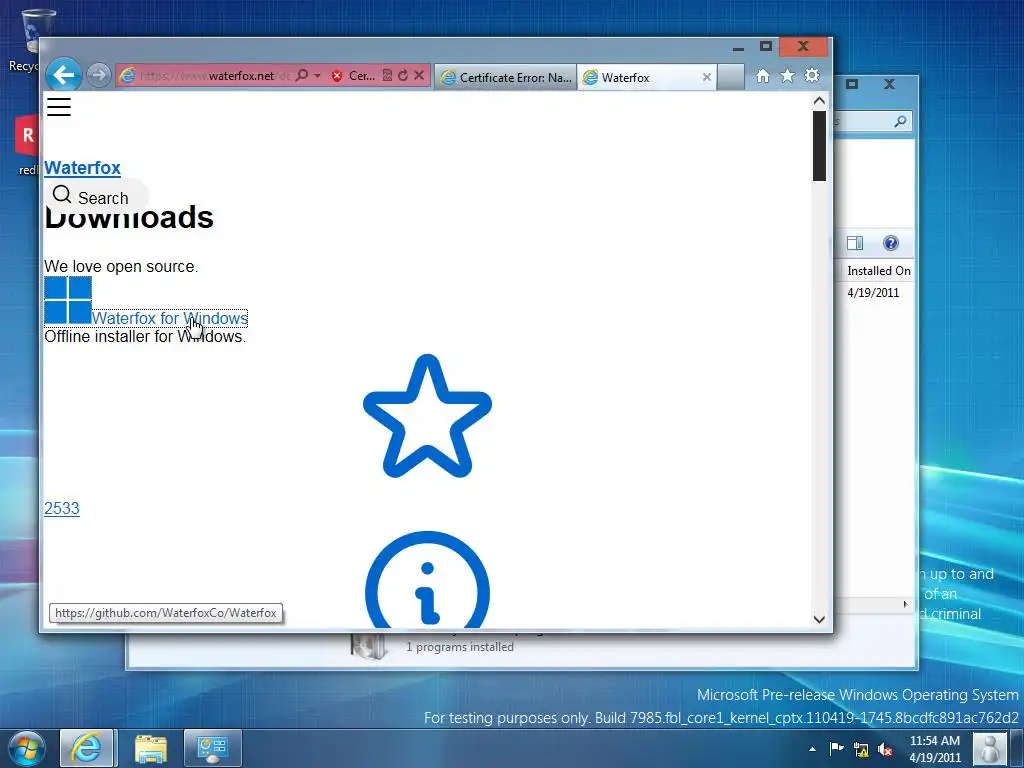Close the Waterfox tab
The width and height of the screenshot is (1024, 768).
(707, 77)
